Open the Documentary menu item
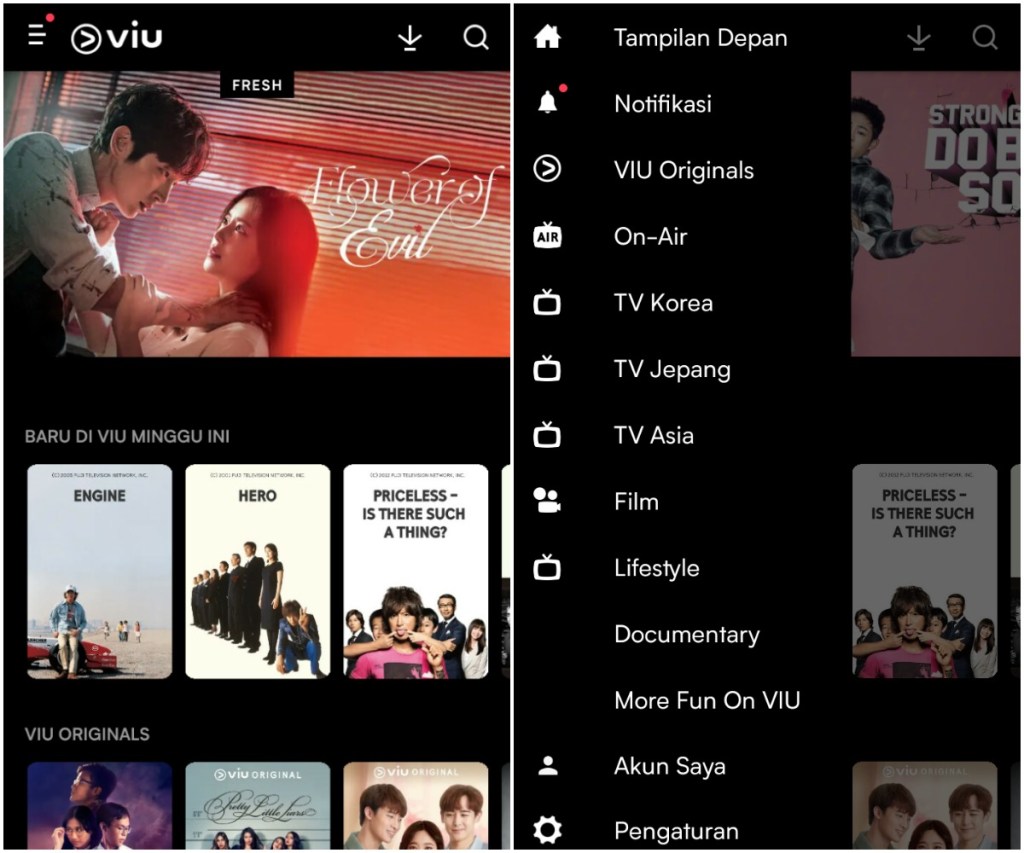The height and width of the screenshot is (853, 1024). (x=686, y=634)
